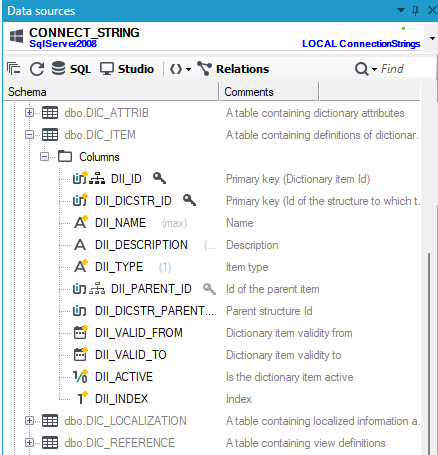Click the text type icon of DII_TYPE

click(81, 266)
